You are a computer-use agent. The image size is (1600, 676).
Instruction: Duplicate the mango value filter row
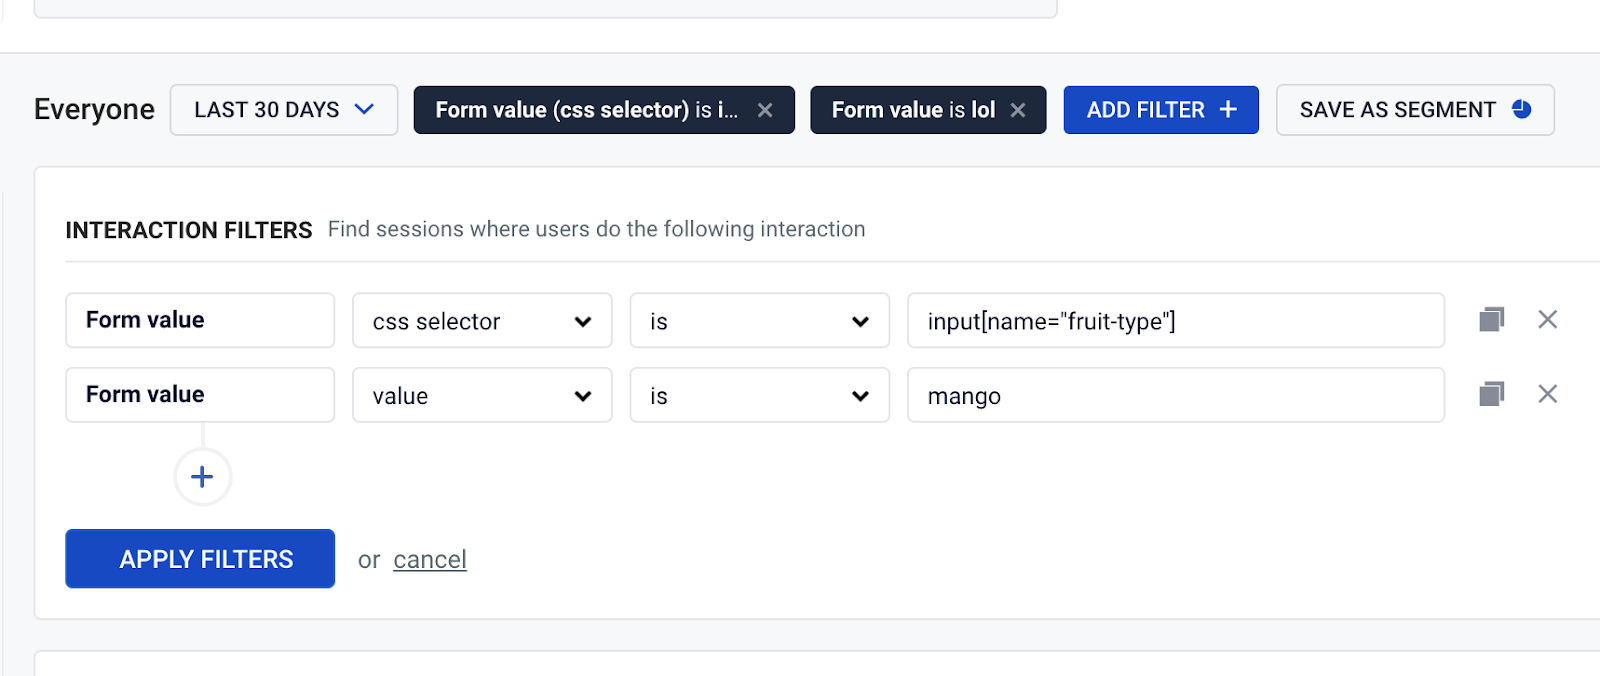point(1490,394)
